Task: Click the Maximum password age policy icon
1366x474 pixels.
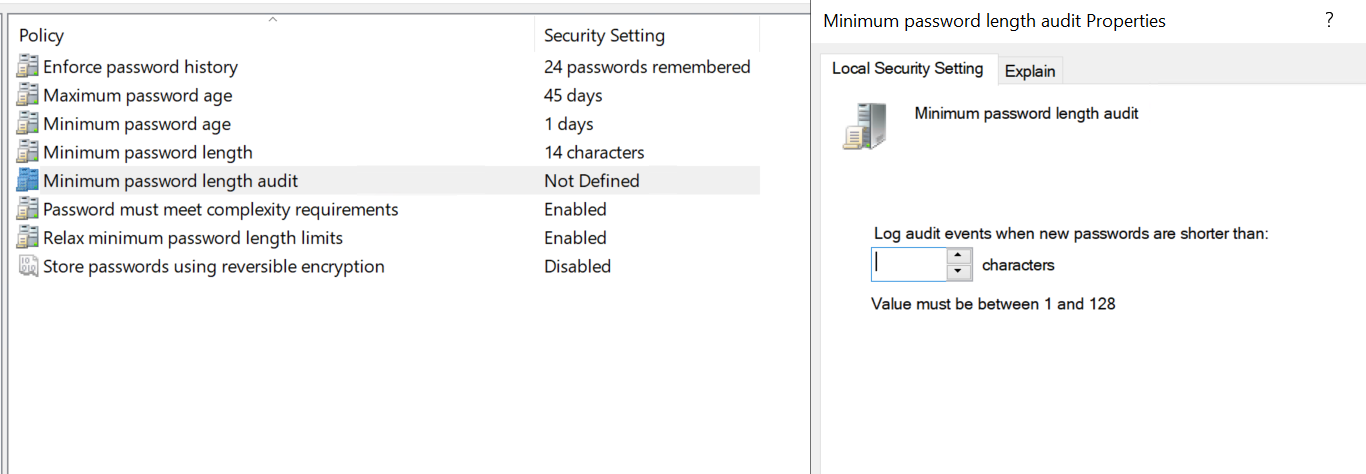Action: (x=28, y=96)
